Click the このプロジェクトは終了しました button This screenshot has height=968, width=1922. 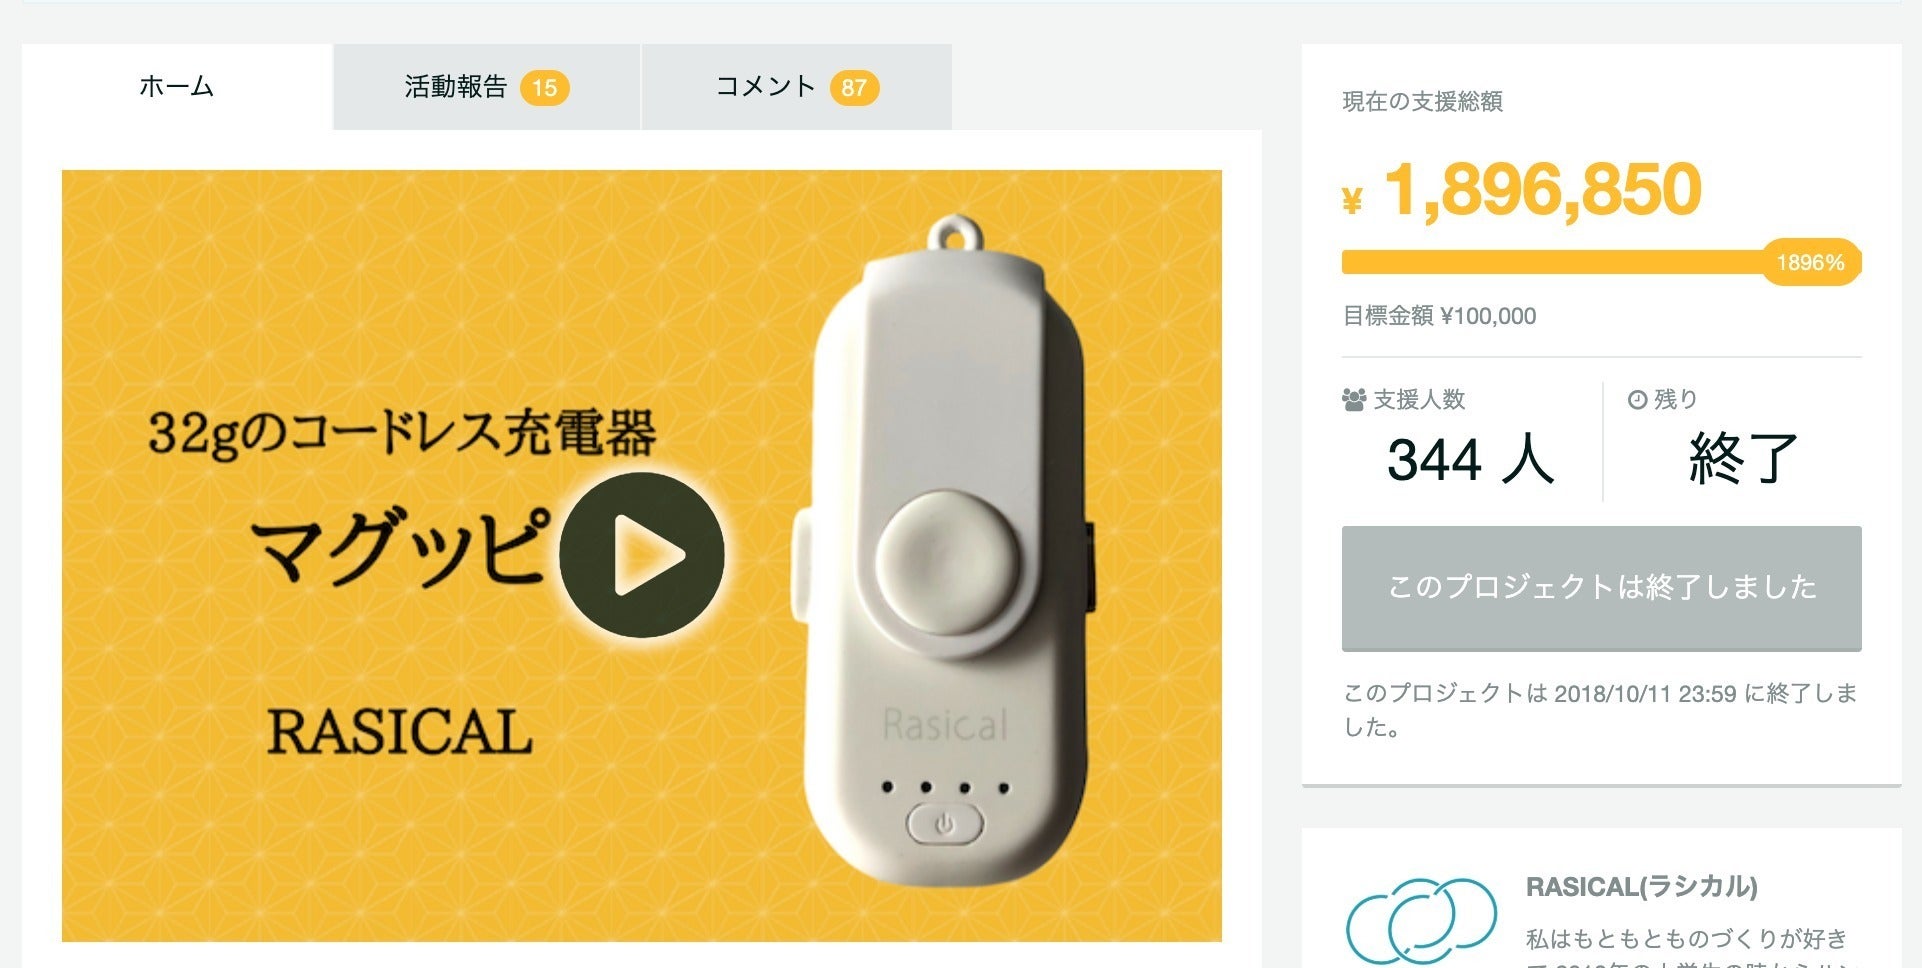[x=1601, y=588]
